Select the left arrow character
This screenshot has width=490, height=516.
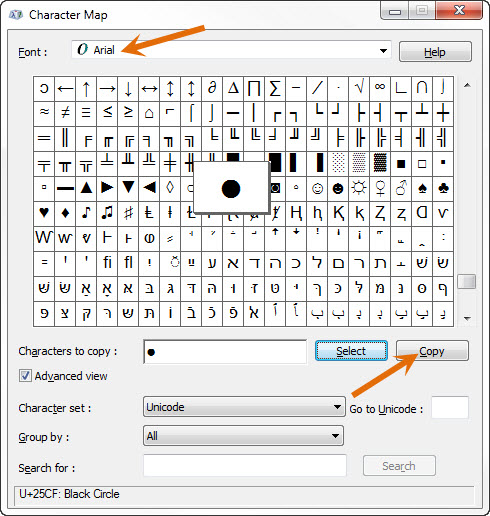point(65,89)
